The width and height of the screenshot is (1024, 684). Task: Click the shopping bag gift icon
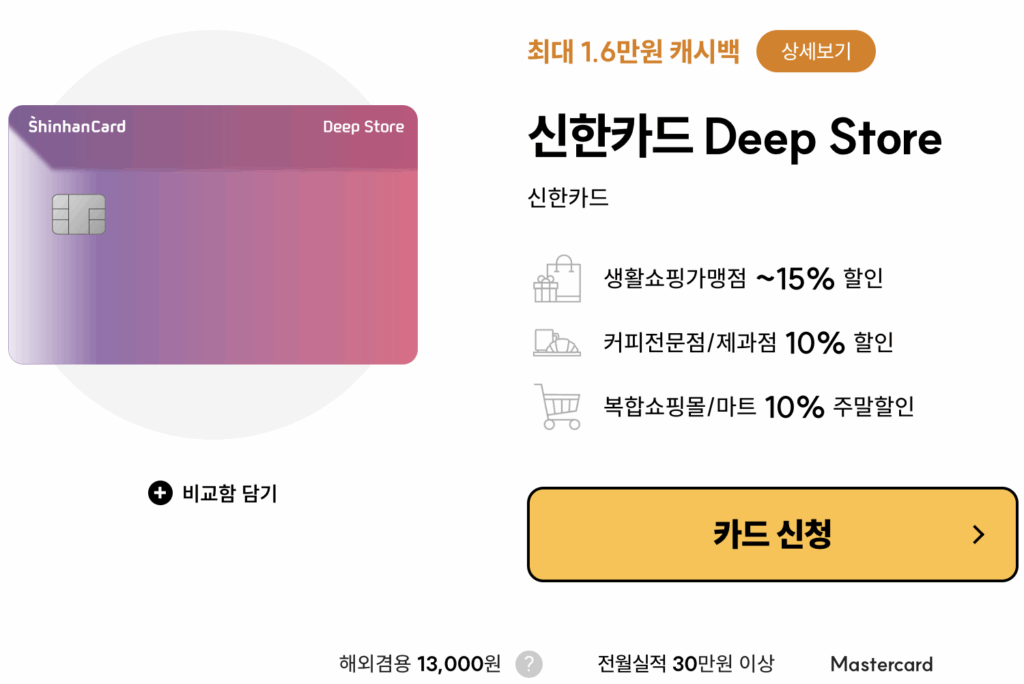coord(557,279)
